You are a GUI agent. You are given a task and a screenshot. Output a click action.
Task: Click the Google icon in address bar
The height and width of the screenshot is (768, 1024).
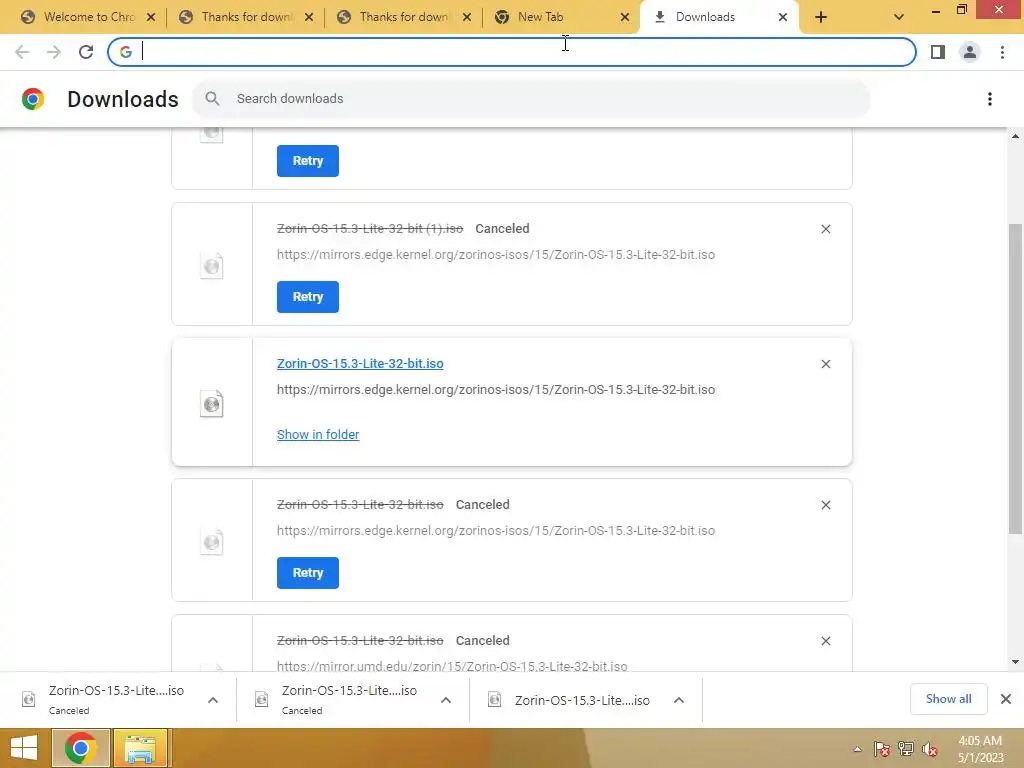pyautogui.click(x=125, y=52)
